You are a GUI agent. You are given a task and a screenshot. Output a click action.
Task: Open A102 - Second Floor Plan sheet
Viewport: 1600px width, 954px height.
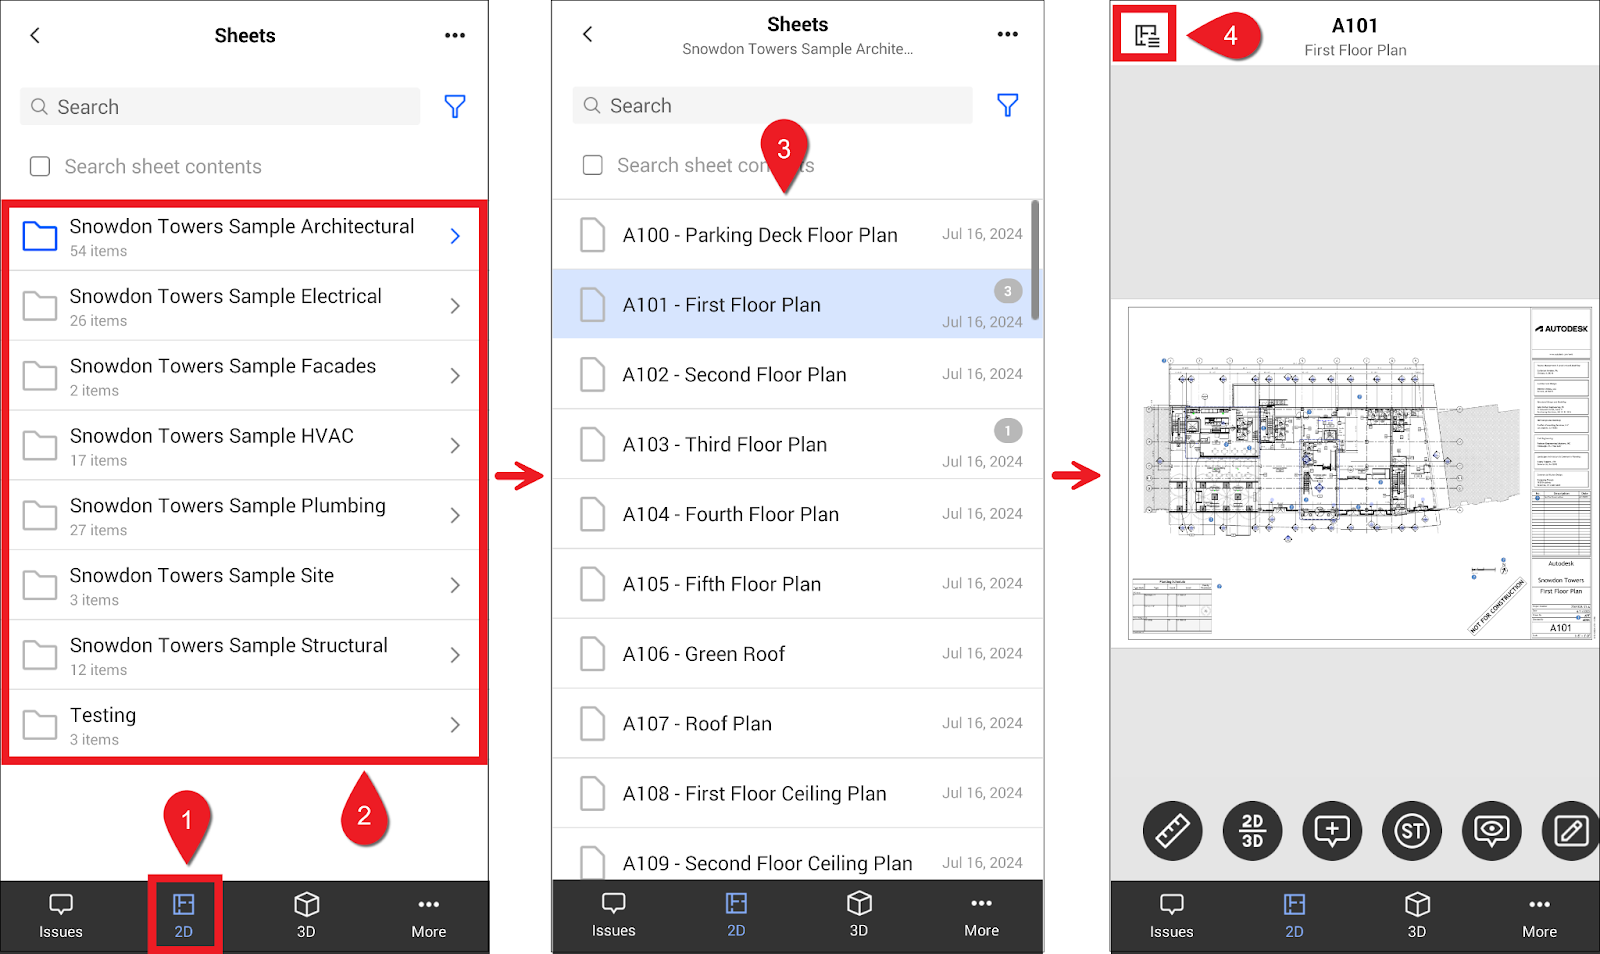point(734,375)
